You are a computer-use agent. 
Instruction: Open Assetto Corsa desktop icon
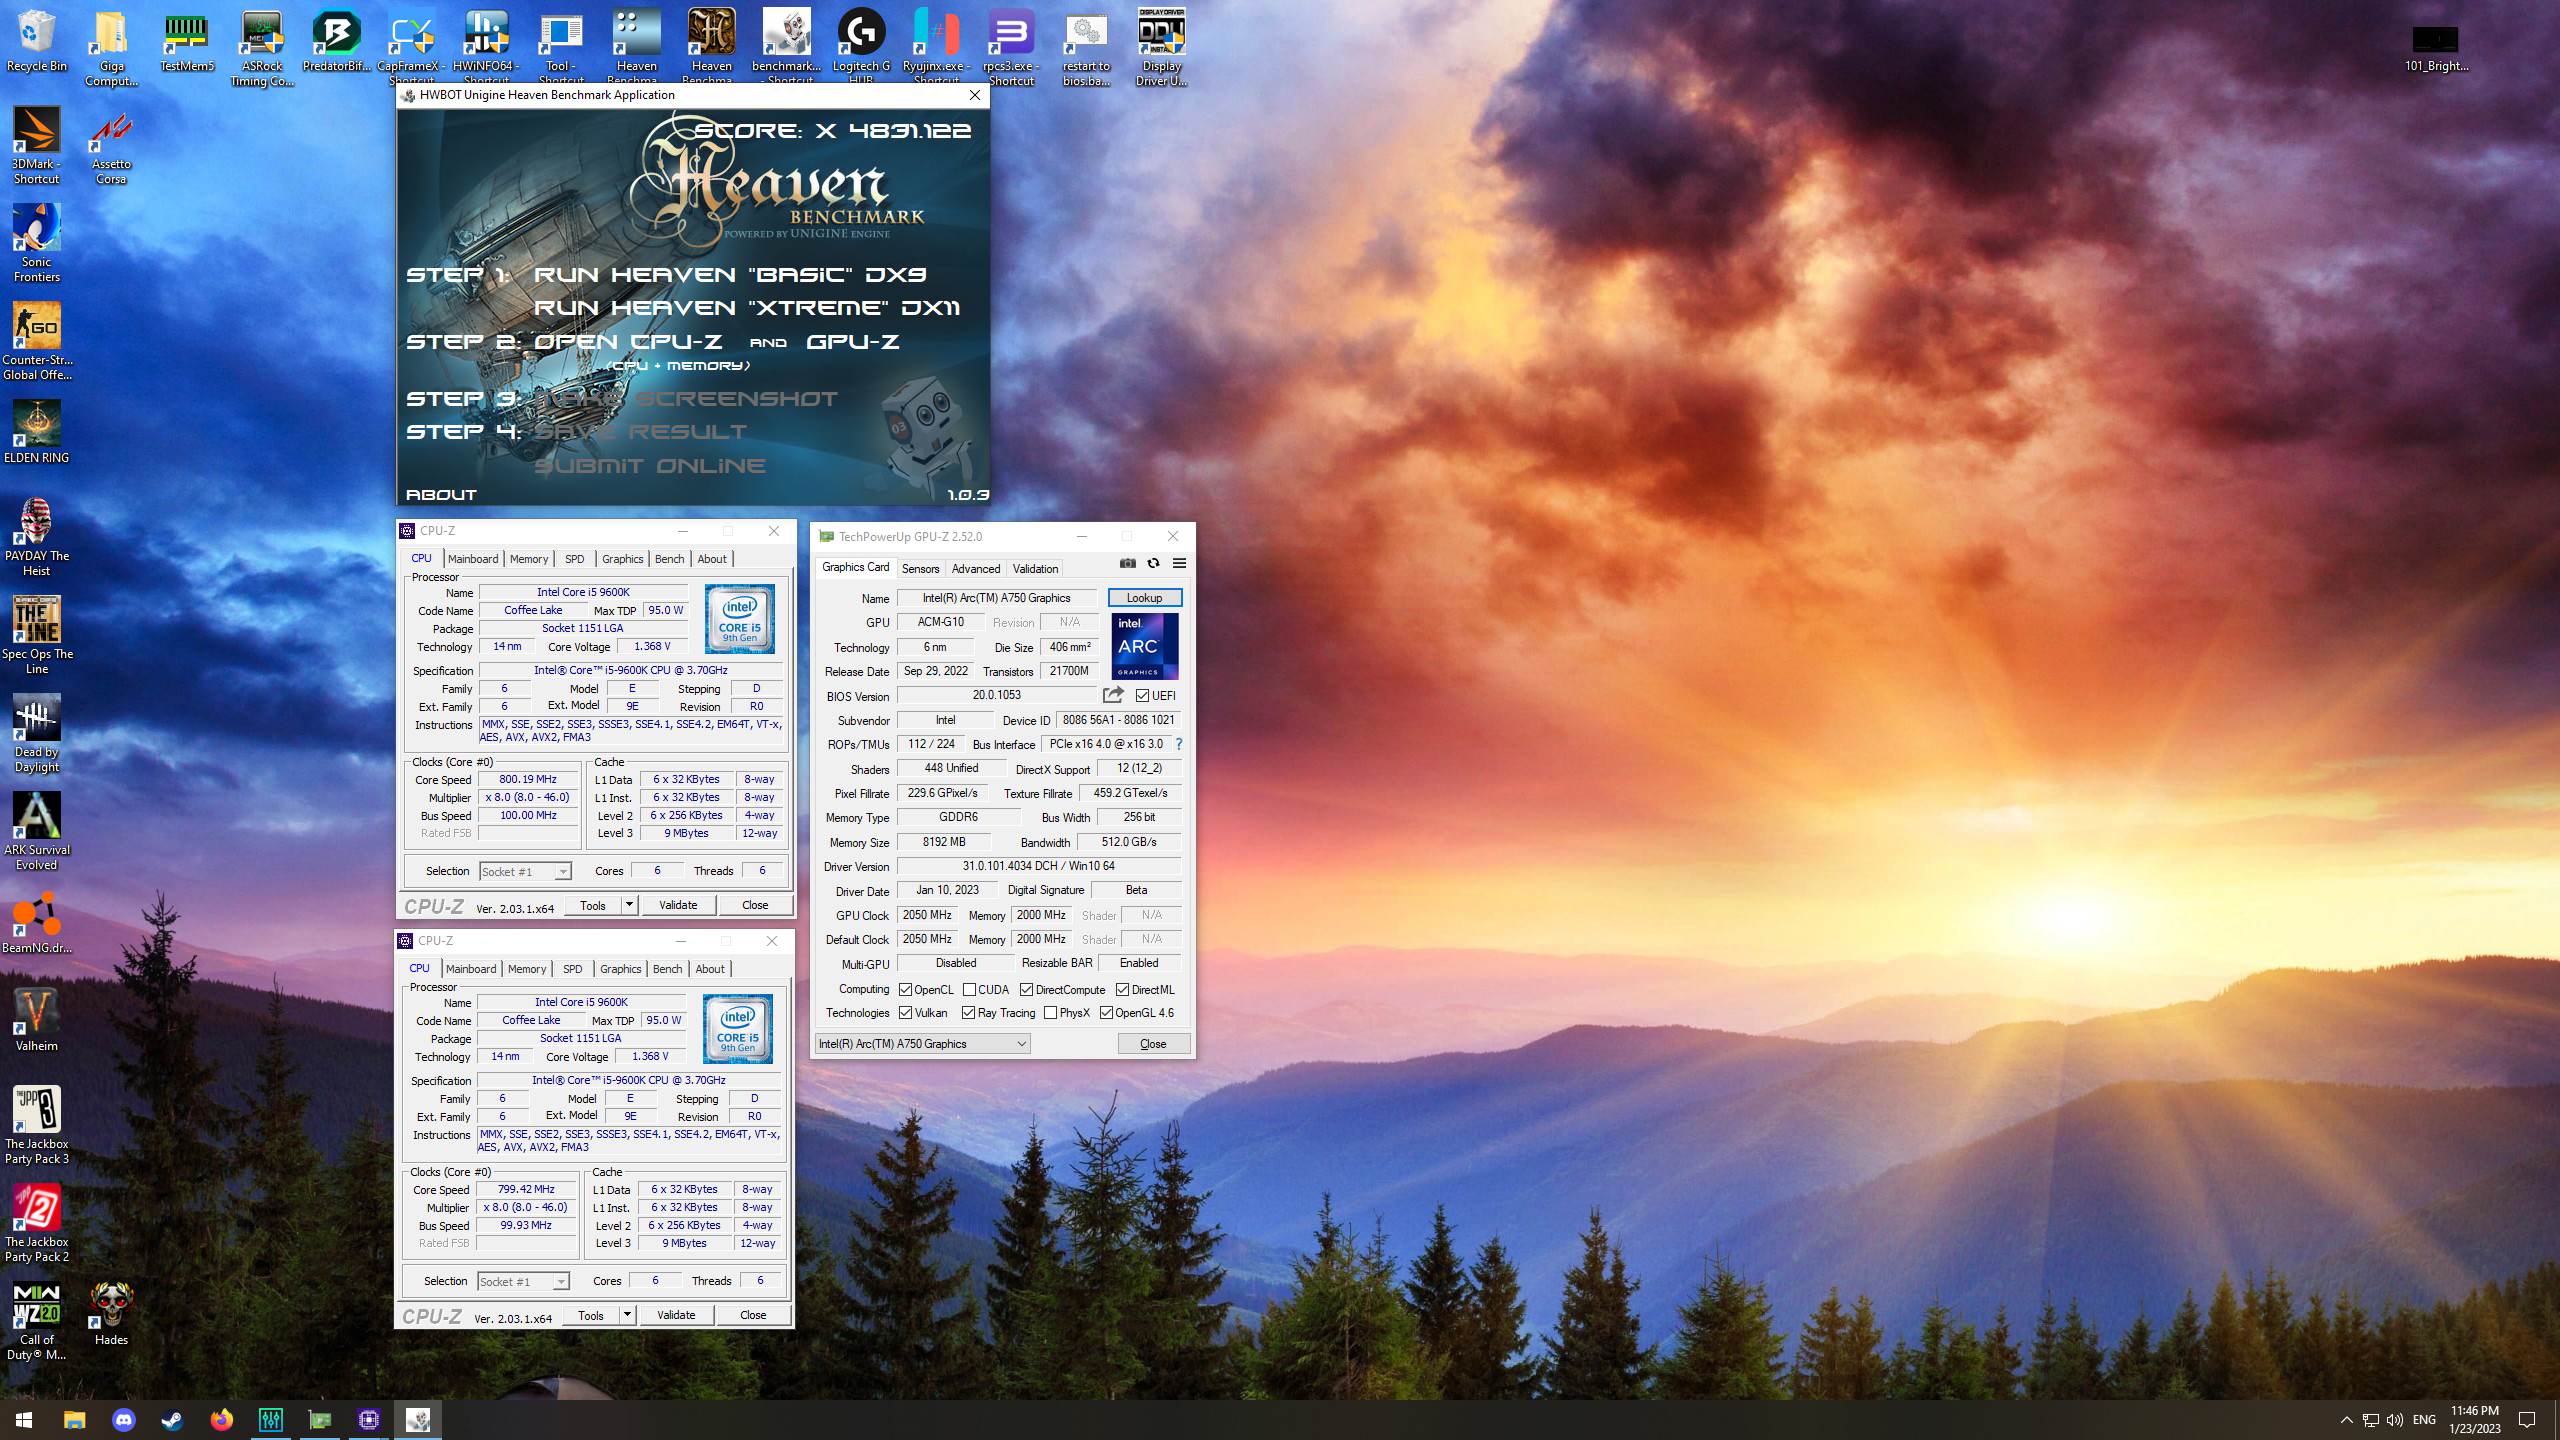coord(111,146)
